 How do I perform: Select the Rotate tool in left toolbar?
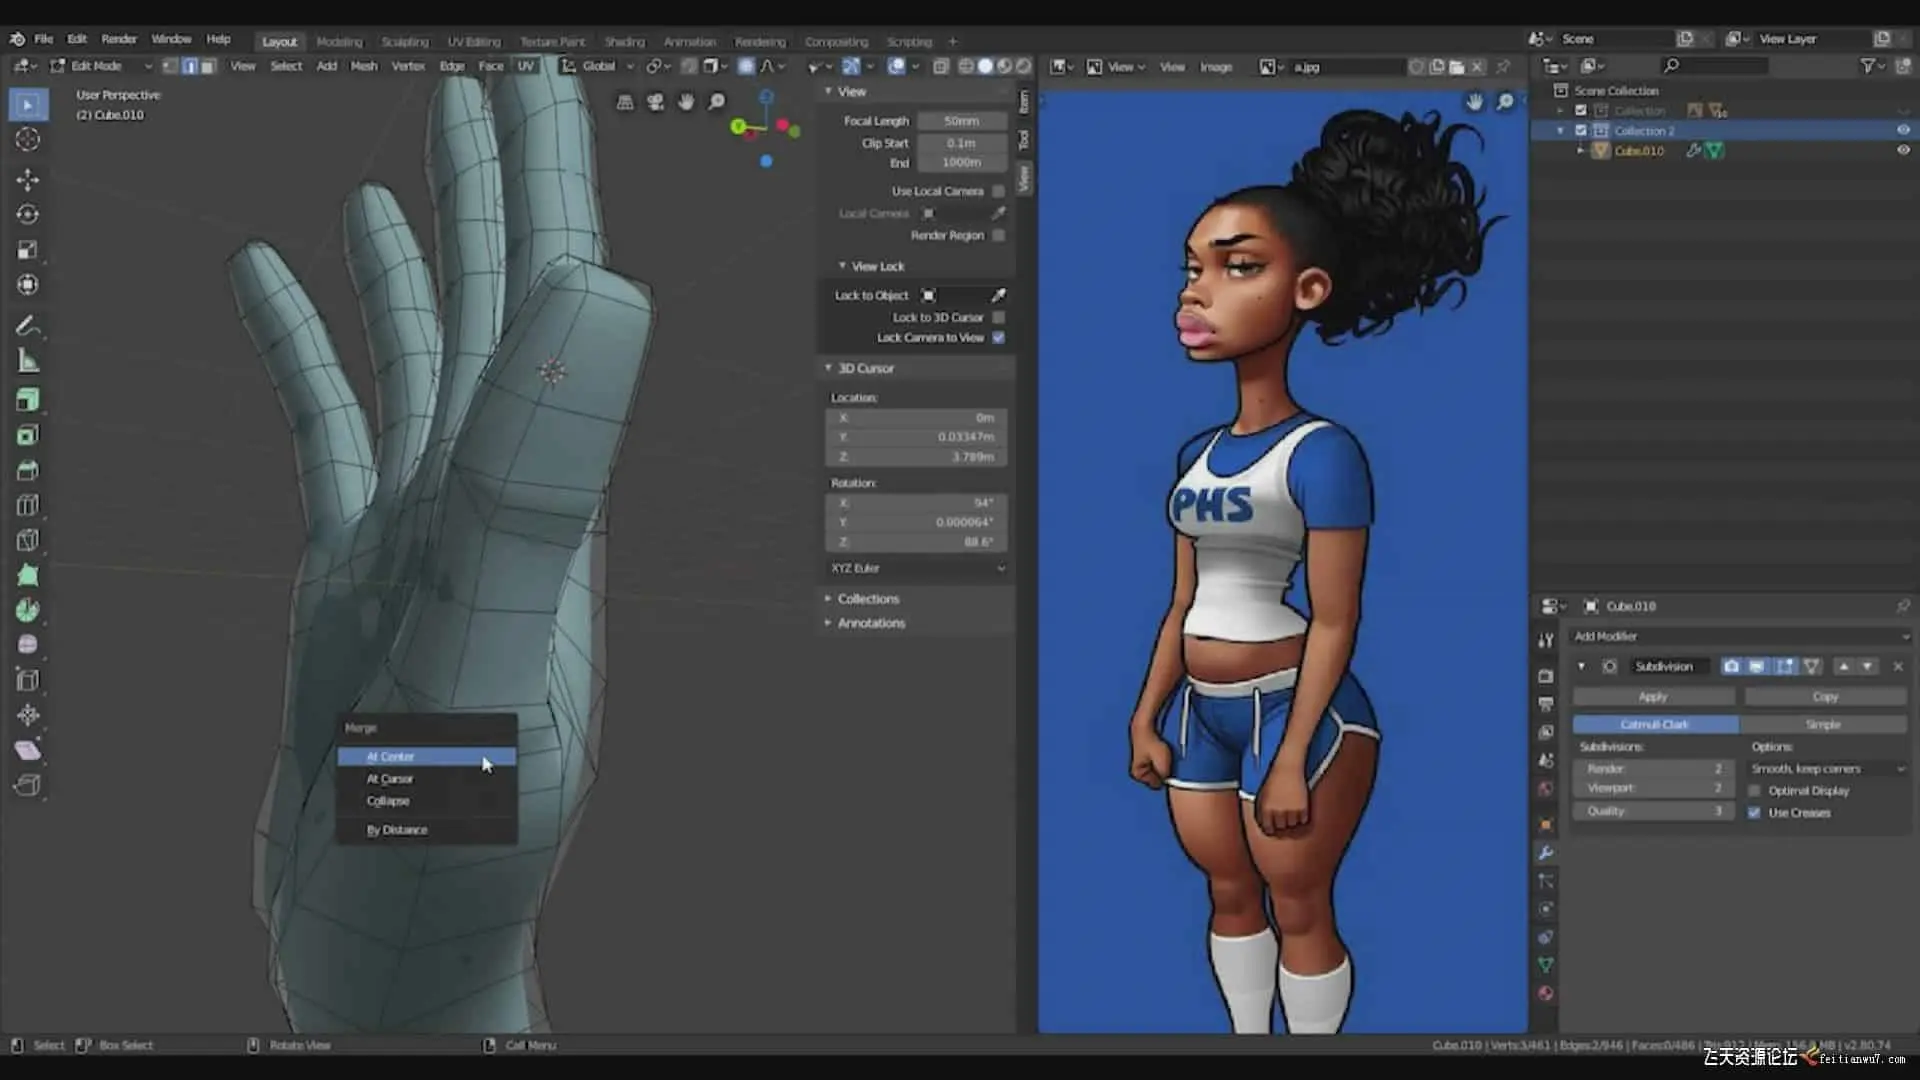pyautogui.click(x=28, y=215)
